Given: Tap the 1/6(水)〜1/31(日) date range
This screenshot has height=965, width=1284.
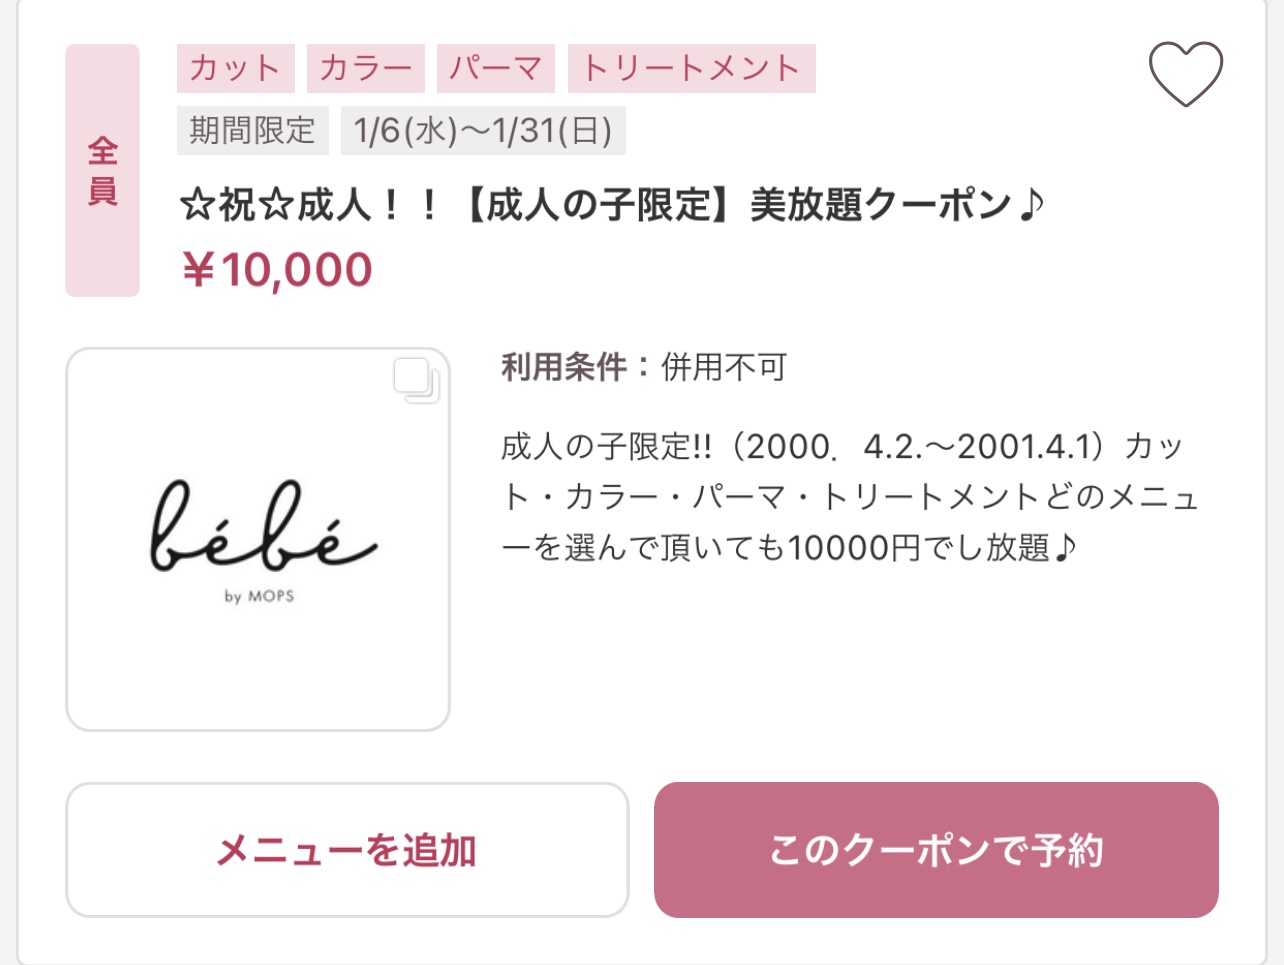Looking at the screenshot, I should pyautogui.click(x=483, y=131).
